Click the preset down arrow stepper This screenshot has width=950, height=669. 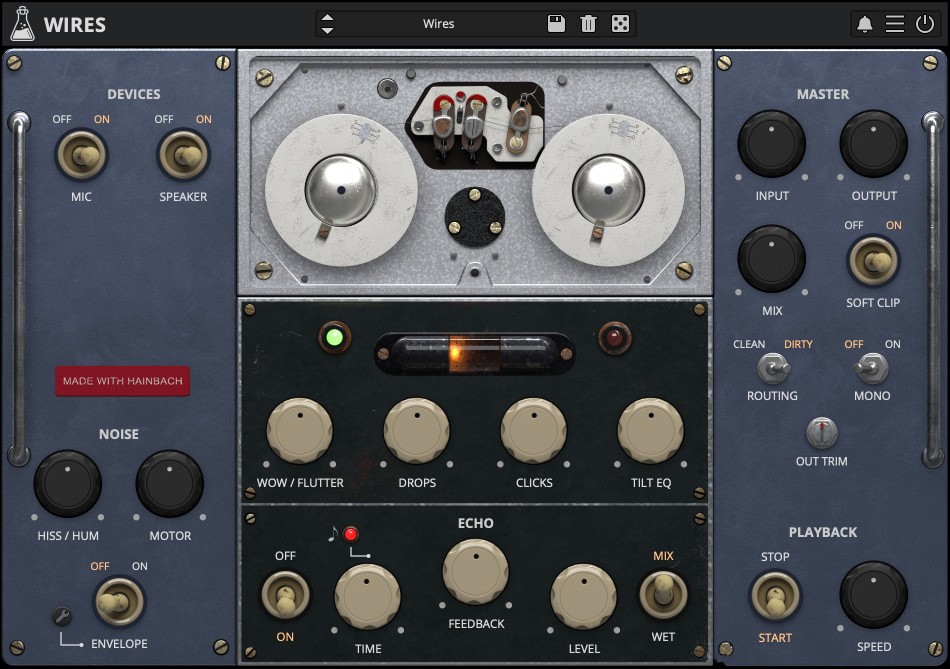[x=327, y=28]
